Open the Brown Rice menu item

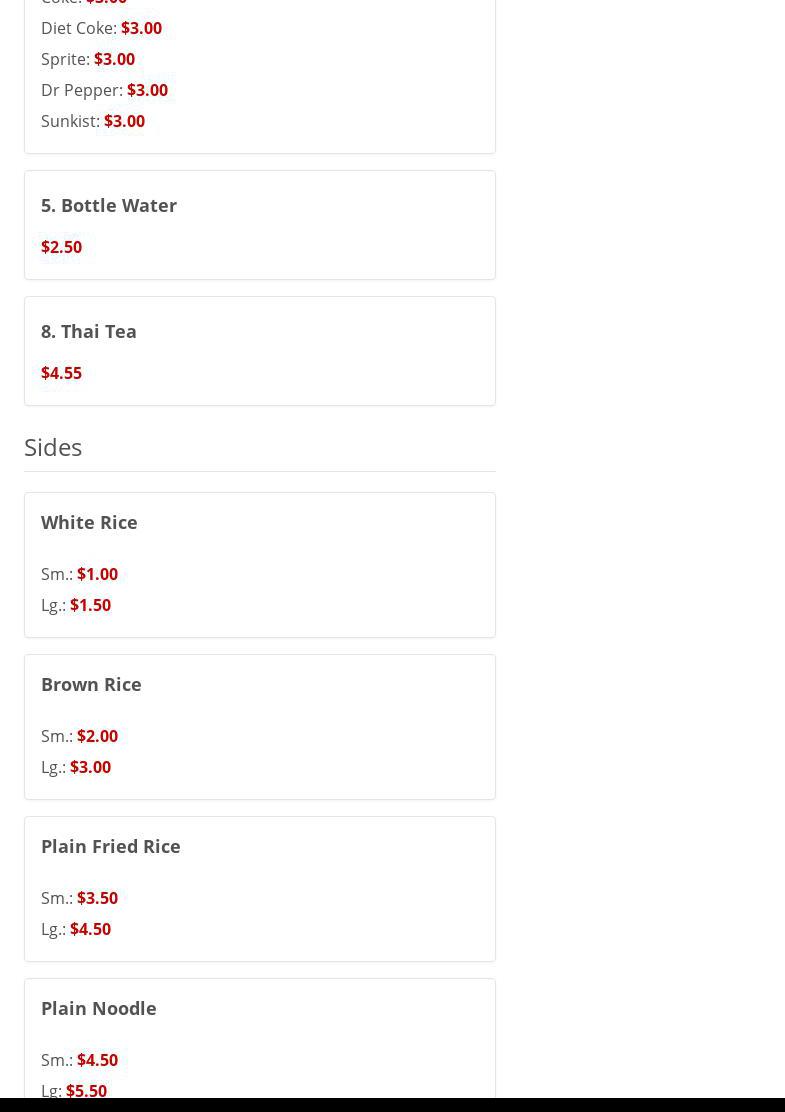point(91,684)
